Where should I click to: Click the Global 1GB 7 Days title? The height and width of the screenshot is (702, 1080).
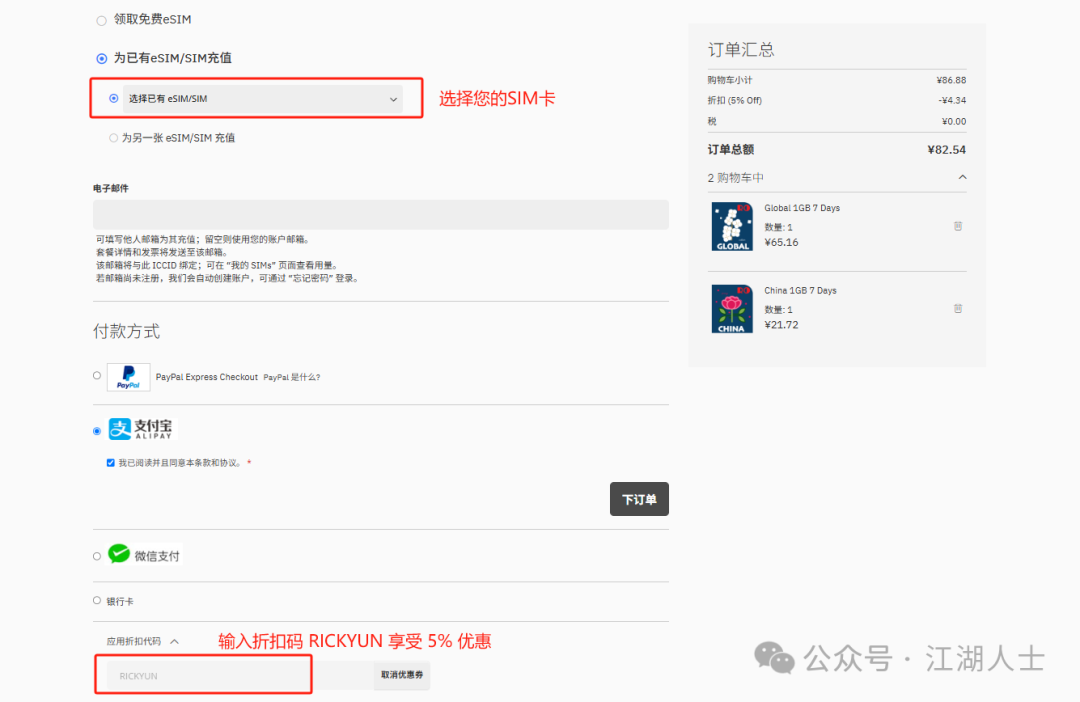tap(802, 208)
